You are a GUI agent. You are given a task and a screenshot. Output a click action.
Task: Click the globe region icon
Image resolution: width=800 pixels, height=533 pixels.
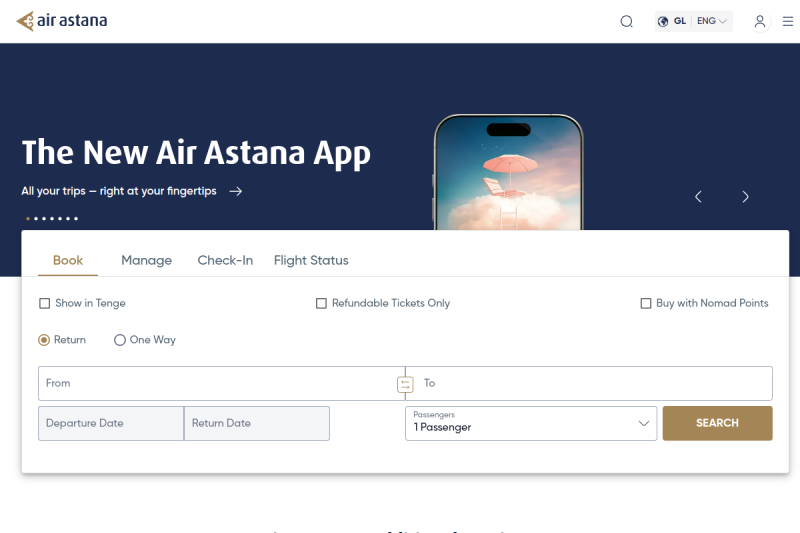(663, 21)
